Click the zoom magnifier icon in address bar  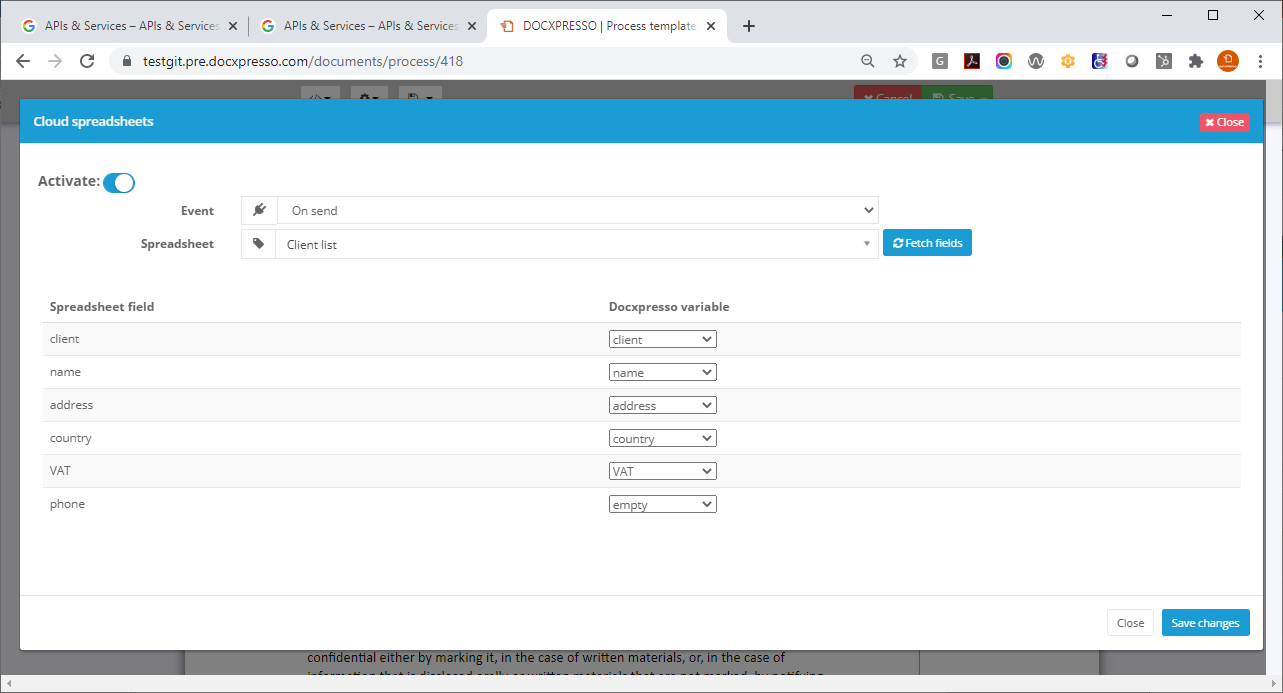(868, 61)
